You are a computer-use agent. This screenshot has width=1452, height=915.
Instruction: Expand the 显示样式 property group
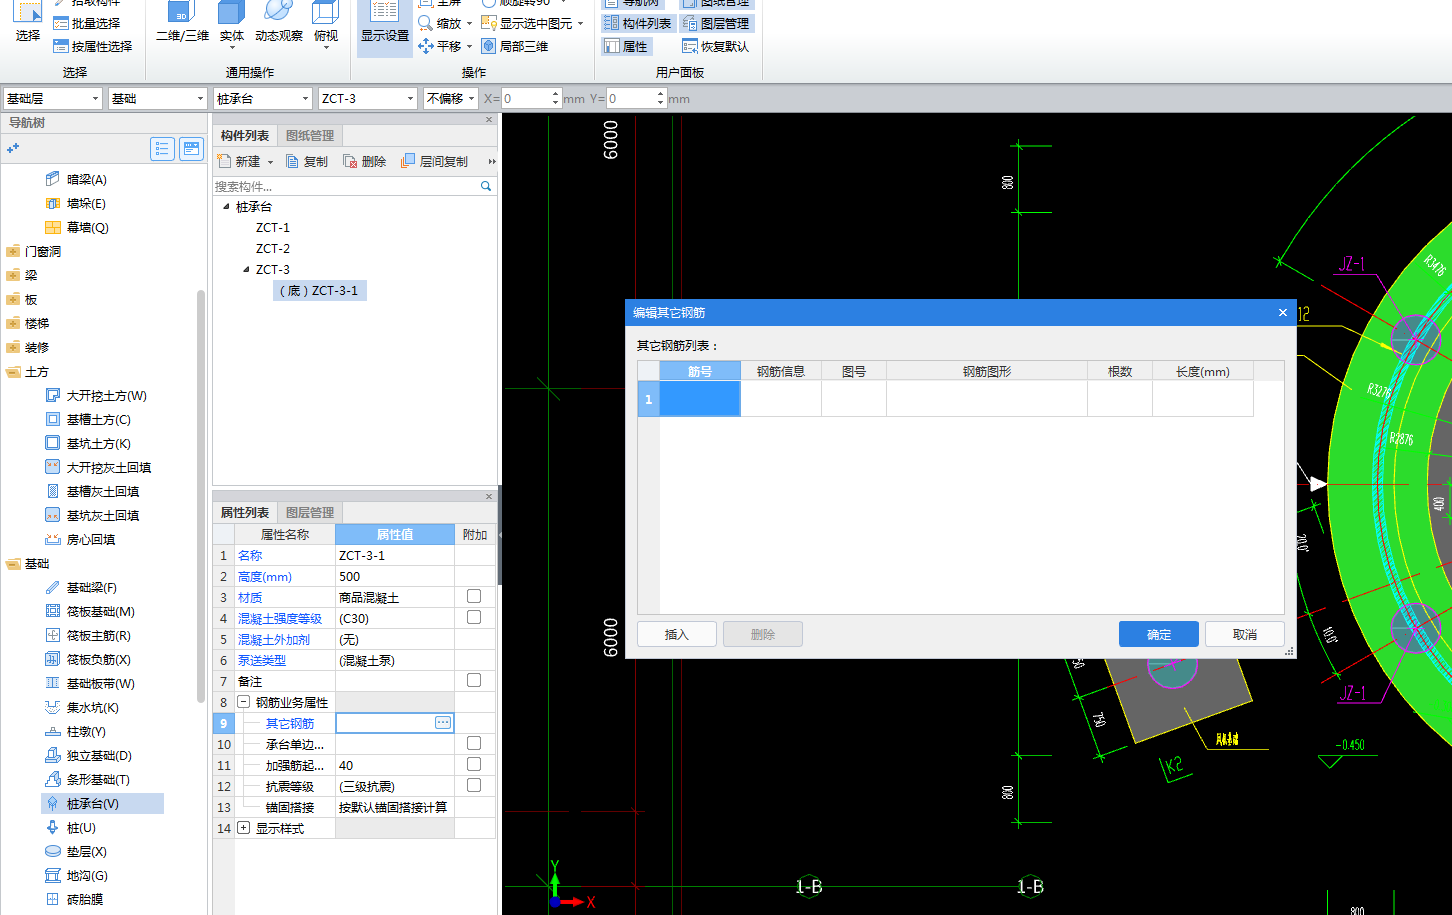click(x=243, y=828)
